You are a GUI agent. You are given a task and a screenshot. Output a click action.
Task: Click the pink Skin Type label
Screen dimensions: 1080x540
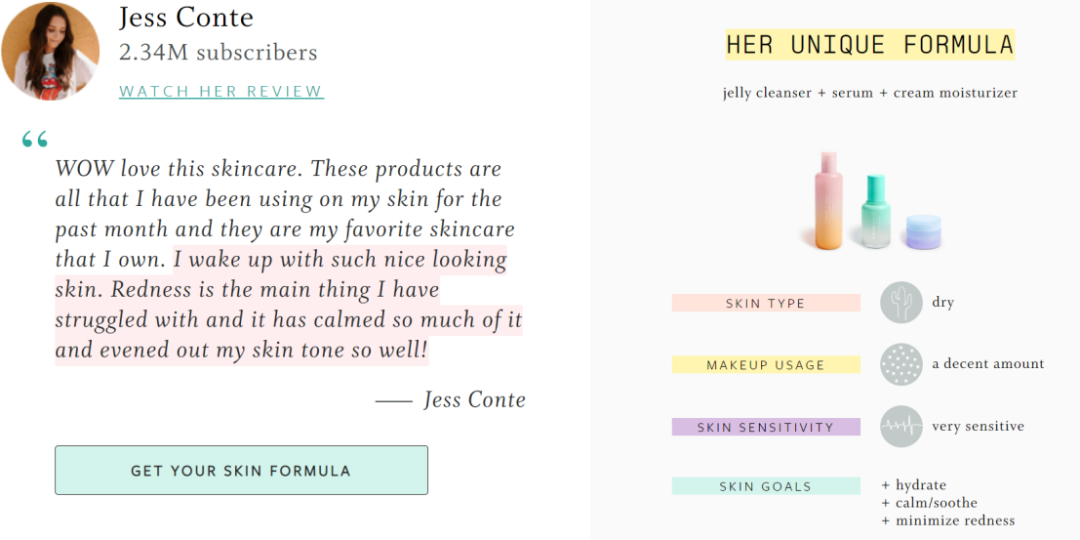coord(766,303)
